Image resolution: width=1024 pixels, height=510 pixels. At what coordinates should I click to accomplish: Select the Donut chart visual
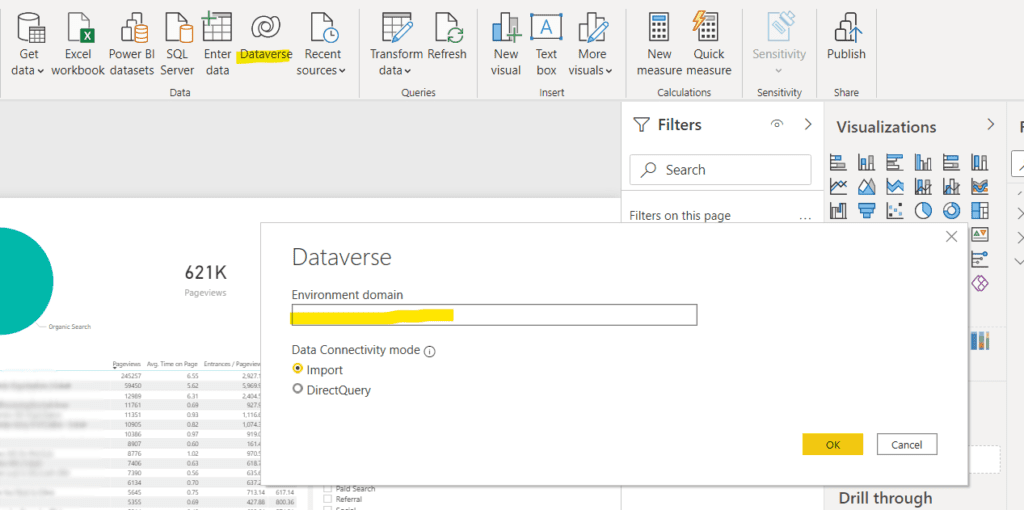(952, 210)
